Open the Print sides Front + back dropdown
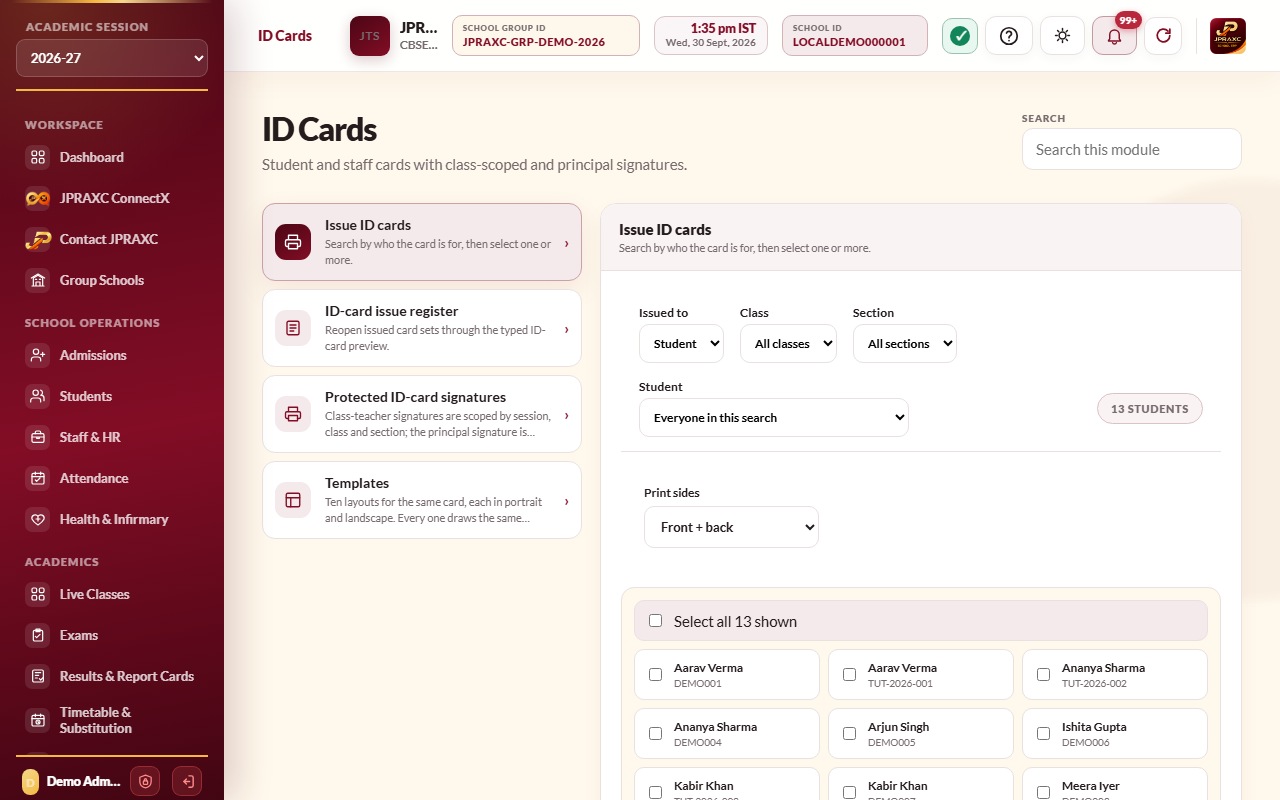The width and height of the screenshot is (1280, 800). (x=731, y=527)
